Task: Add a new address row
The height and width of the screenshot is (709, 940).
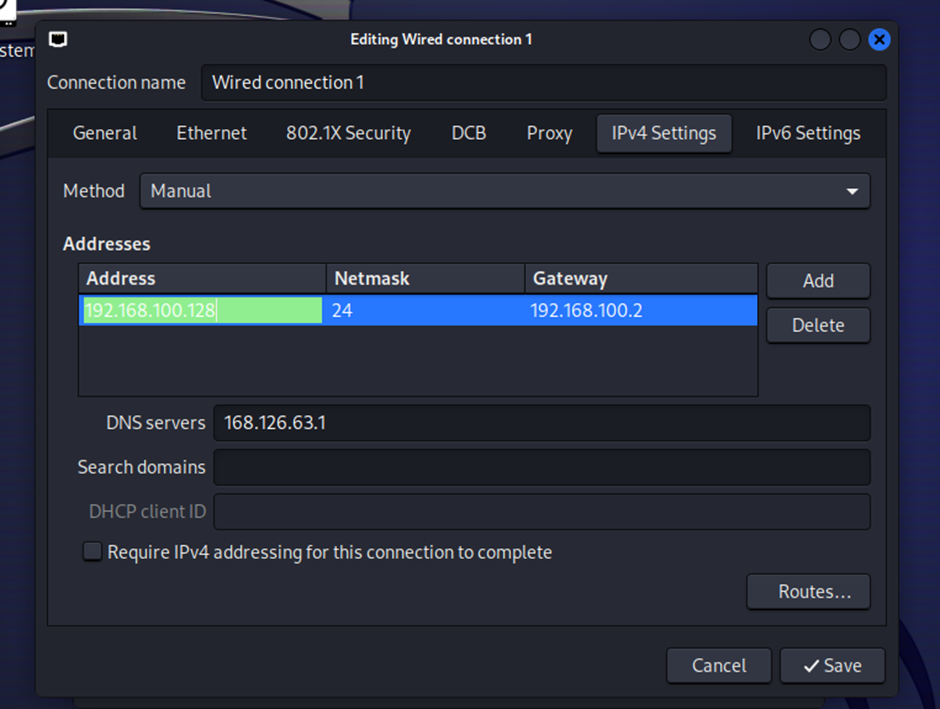Action: click(x=818, y=281)
